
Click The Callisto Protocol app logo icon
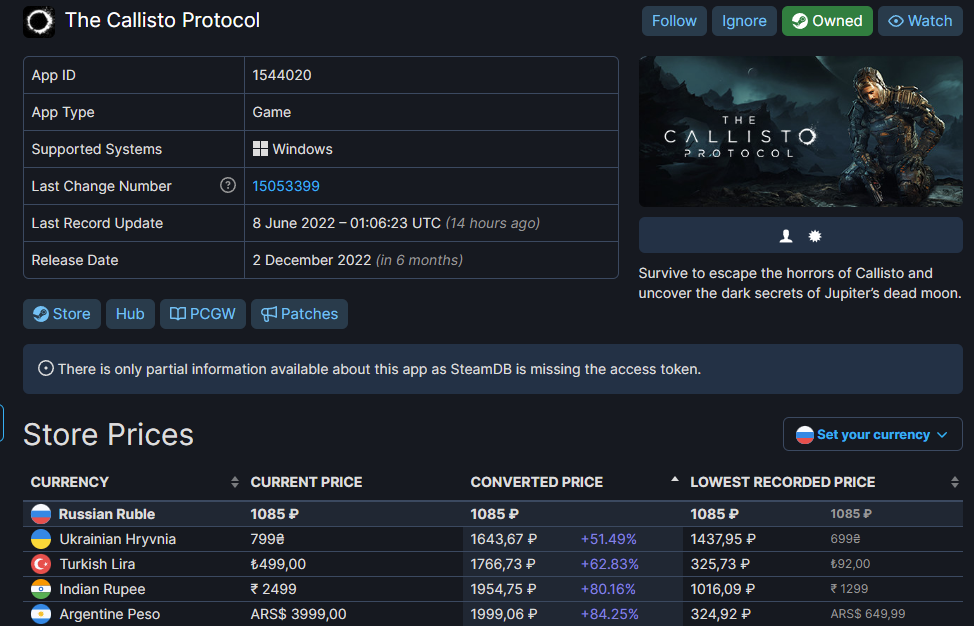[39, 22]
